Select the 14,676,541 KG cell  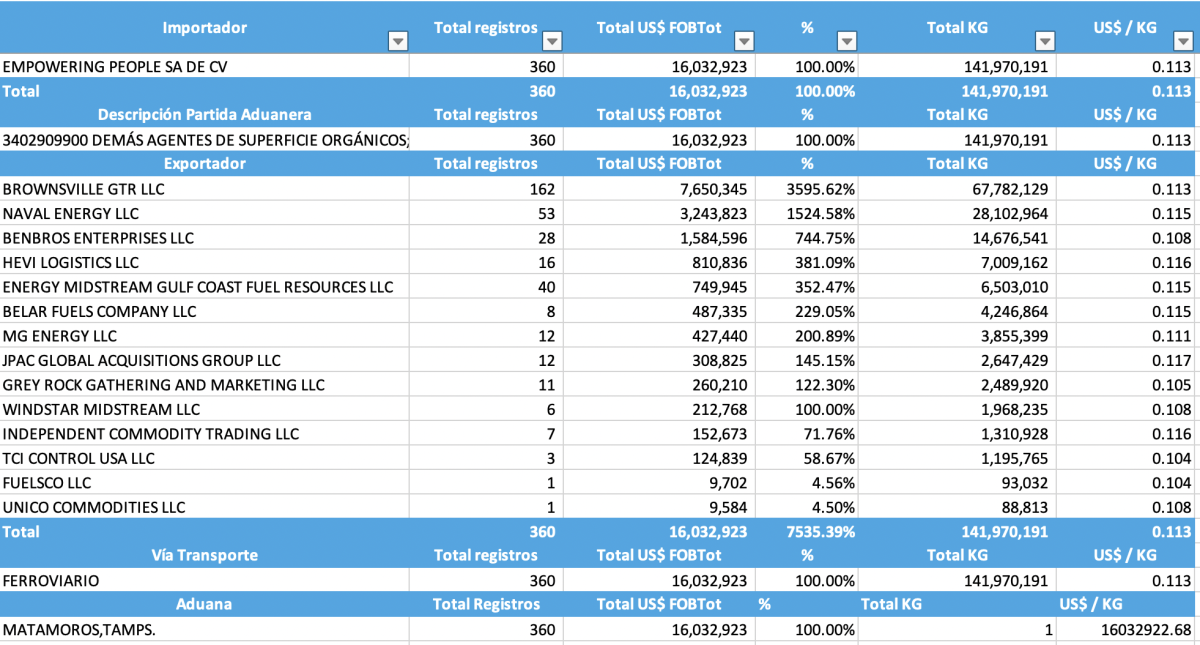(x=958, y=238)
